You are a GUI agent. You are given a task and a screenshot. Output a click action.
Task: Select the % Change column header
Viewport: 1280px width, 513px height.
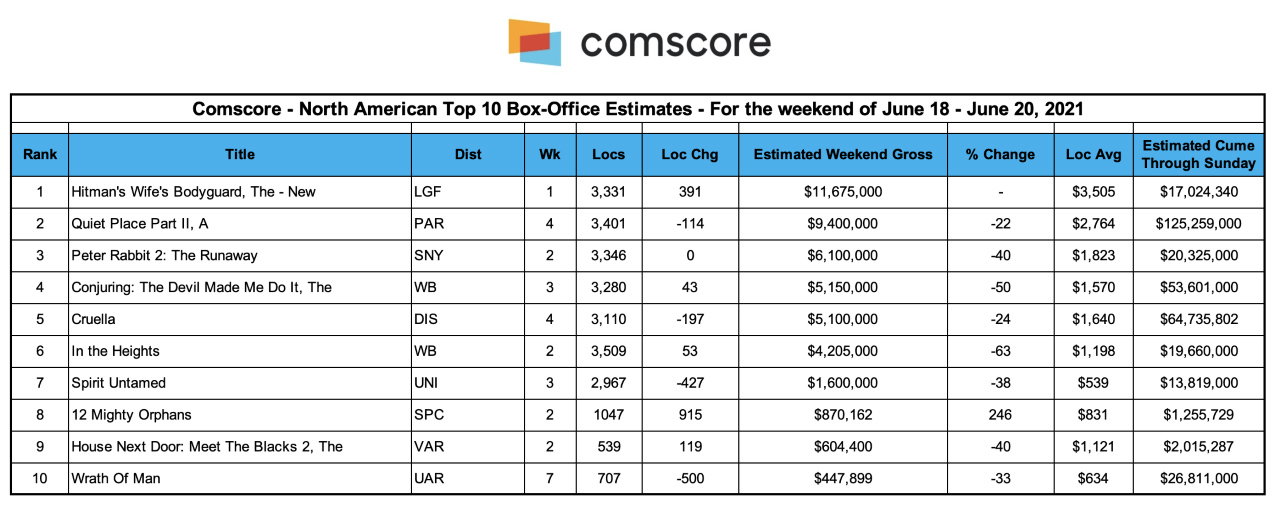[1000, 154]
